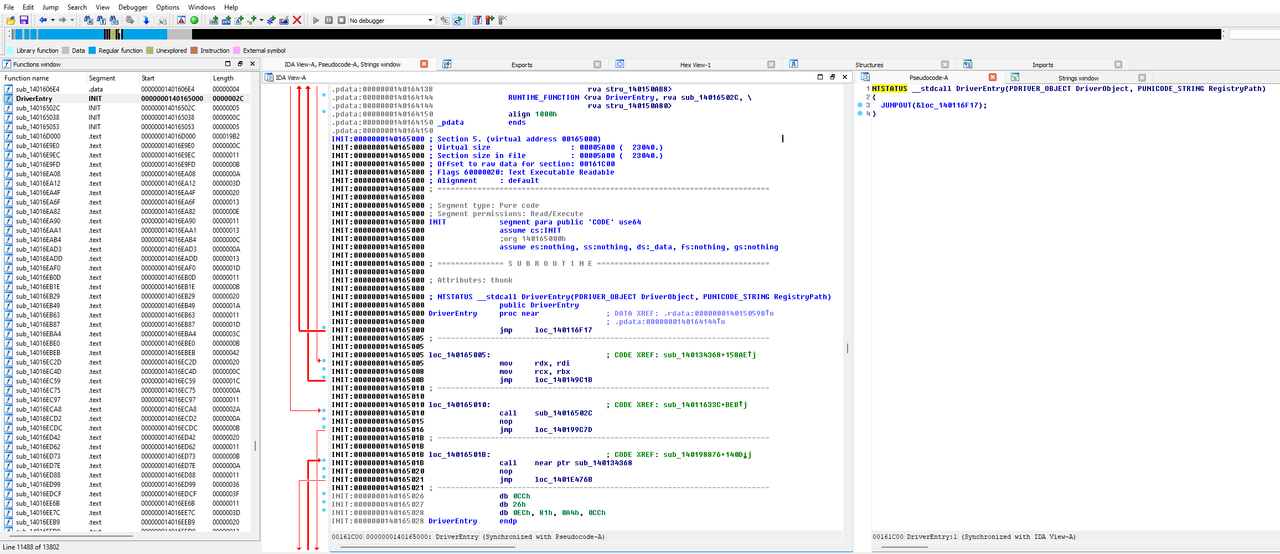Click the blue down arrow icon

[147, 20]
